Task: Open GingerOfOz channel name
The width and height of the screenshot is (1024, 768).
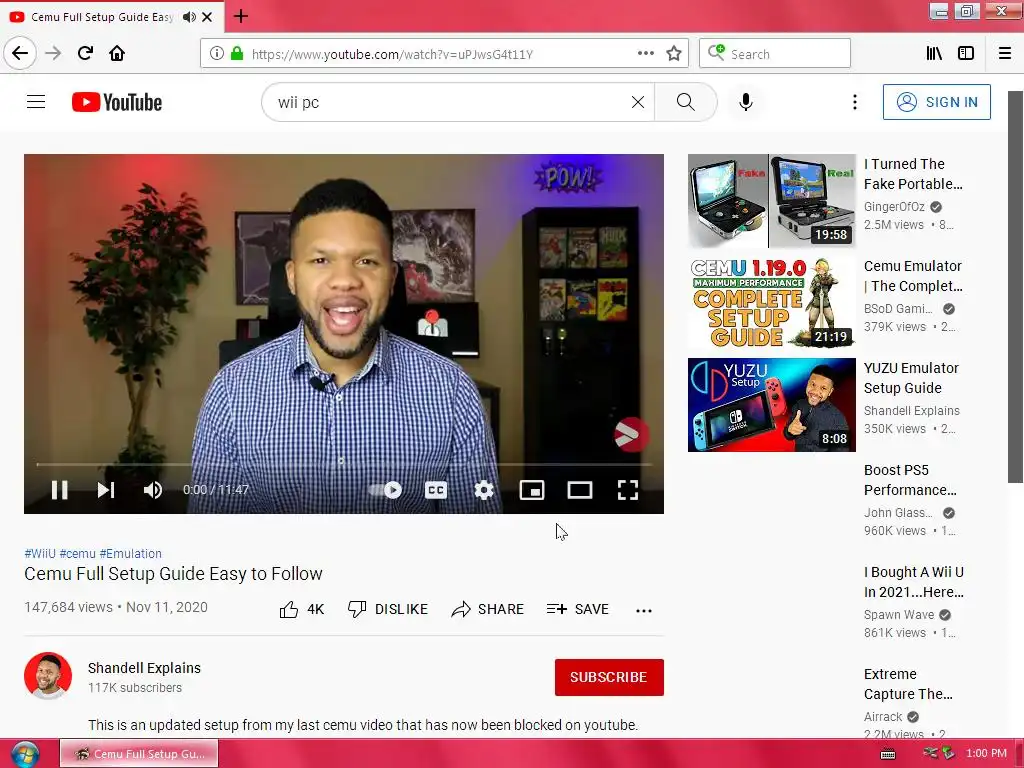Action: click(894, 207)
